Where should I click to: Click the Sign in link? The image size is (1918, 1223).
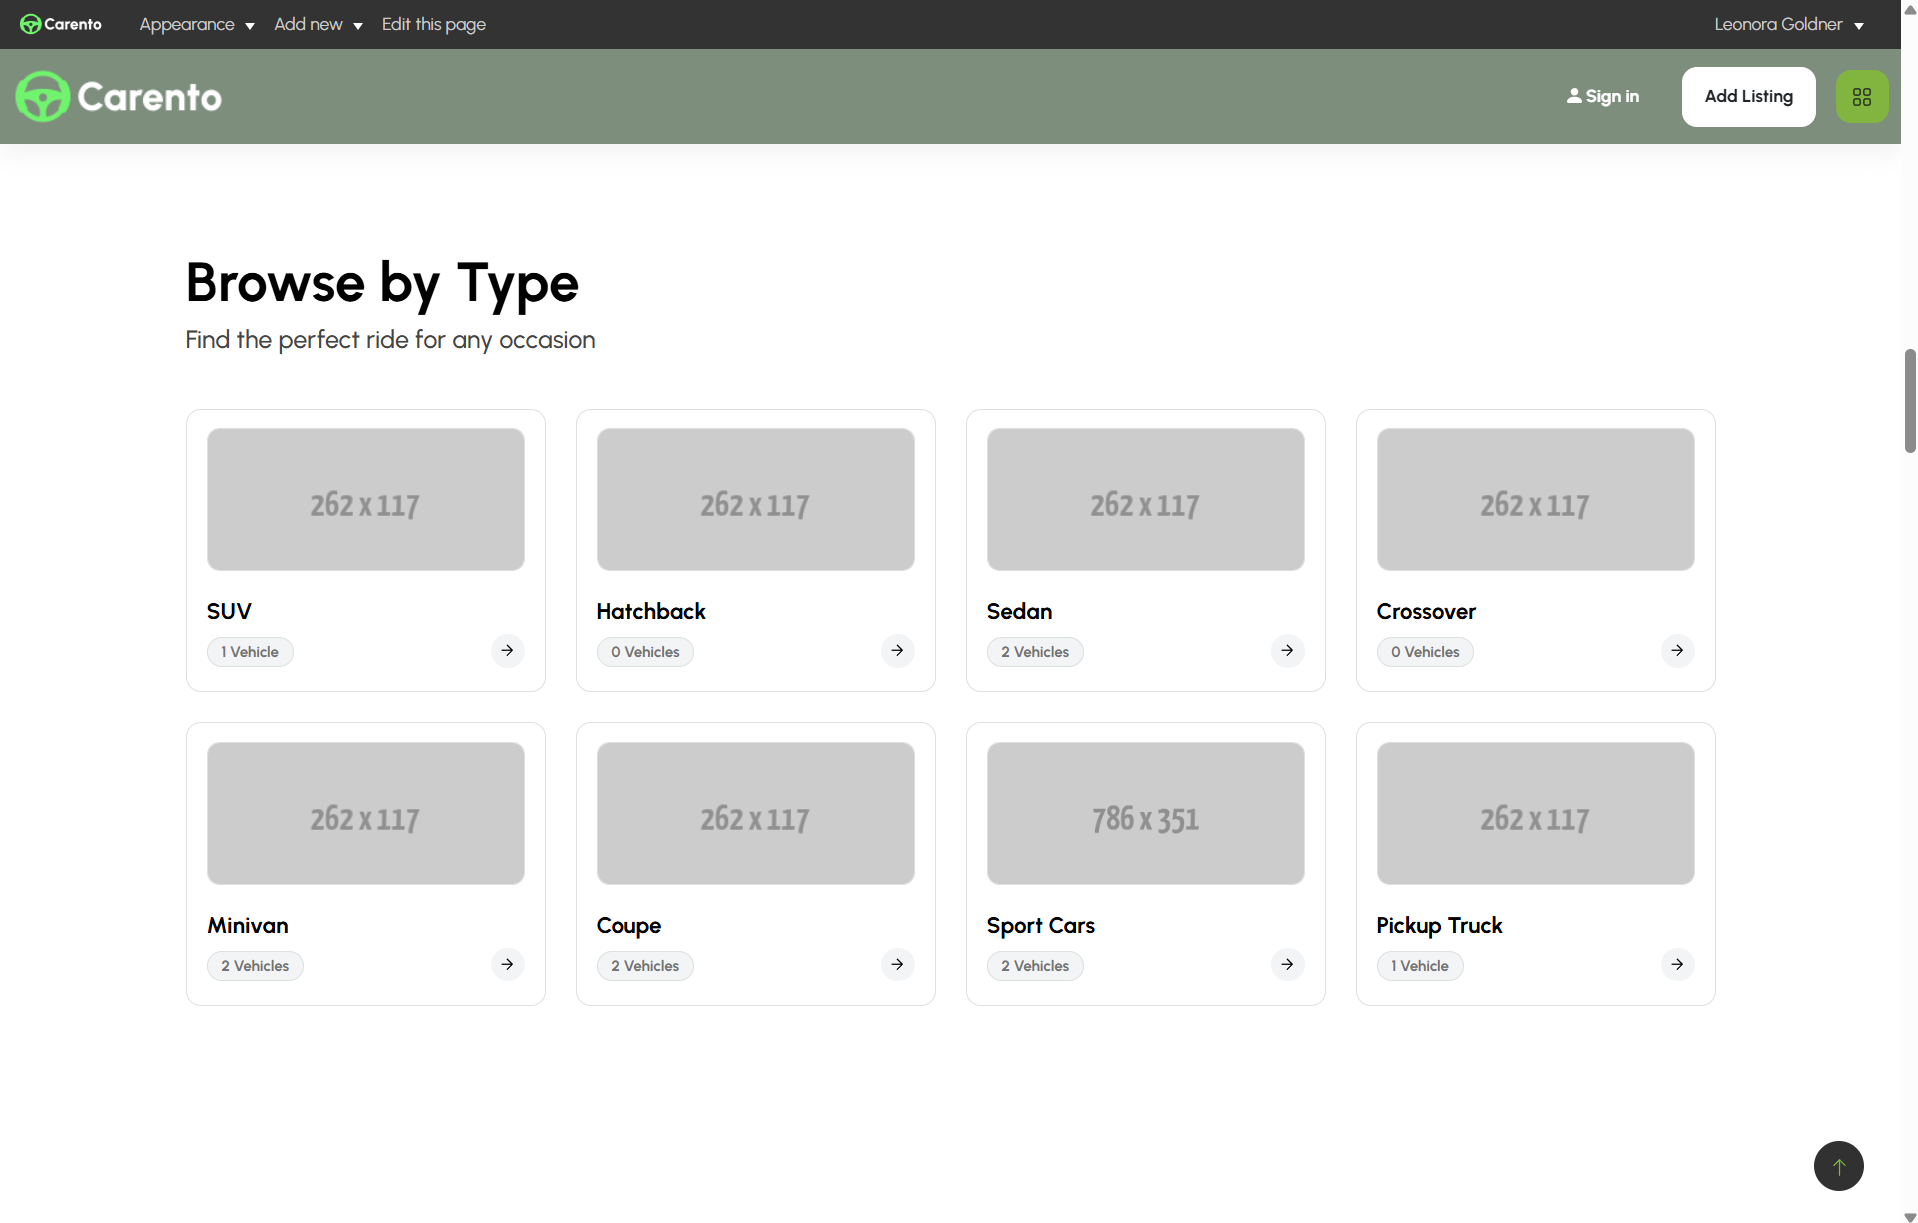point(1602,97)
